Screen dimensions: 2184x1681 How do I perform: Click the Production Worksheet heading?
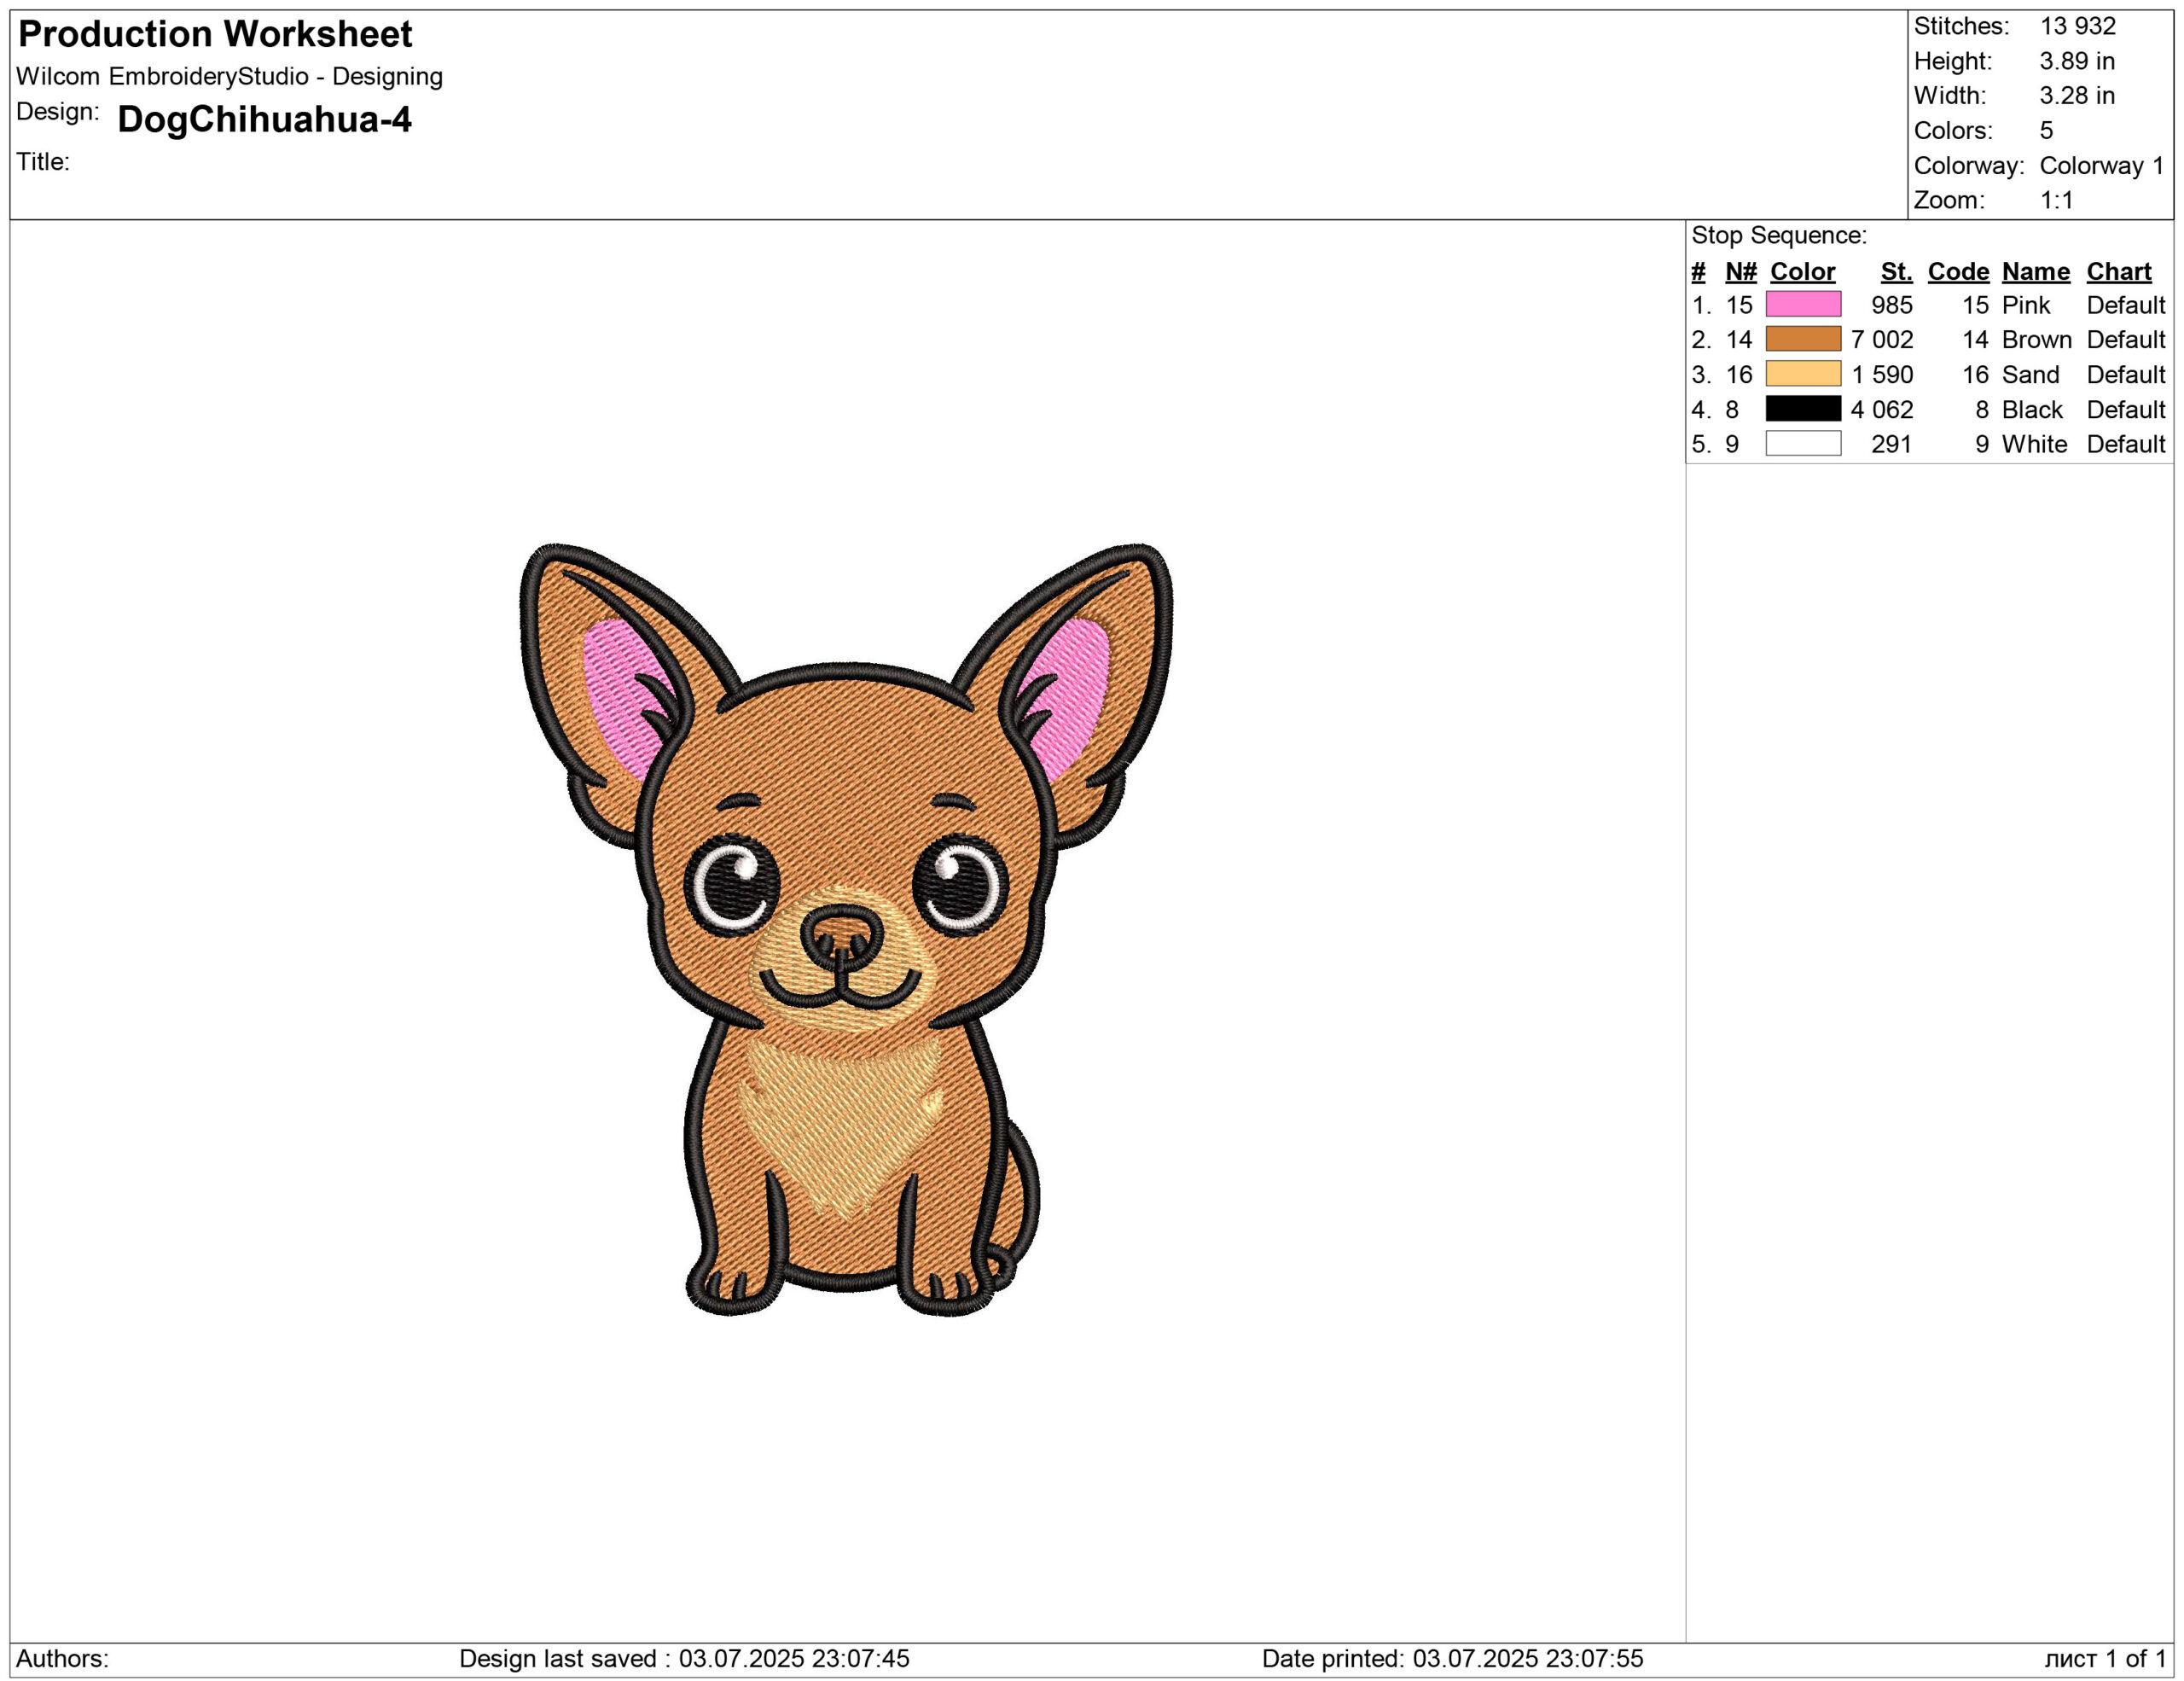click(215, 34)
